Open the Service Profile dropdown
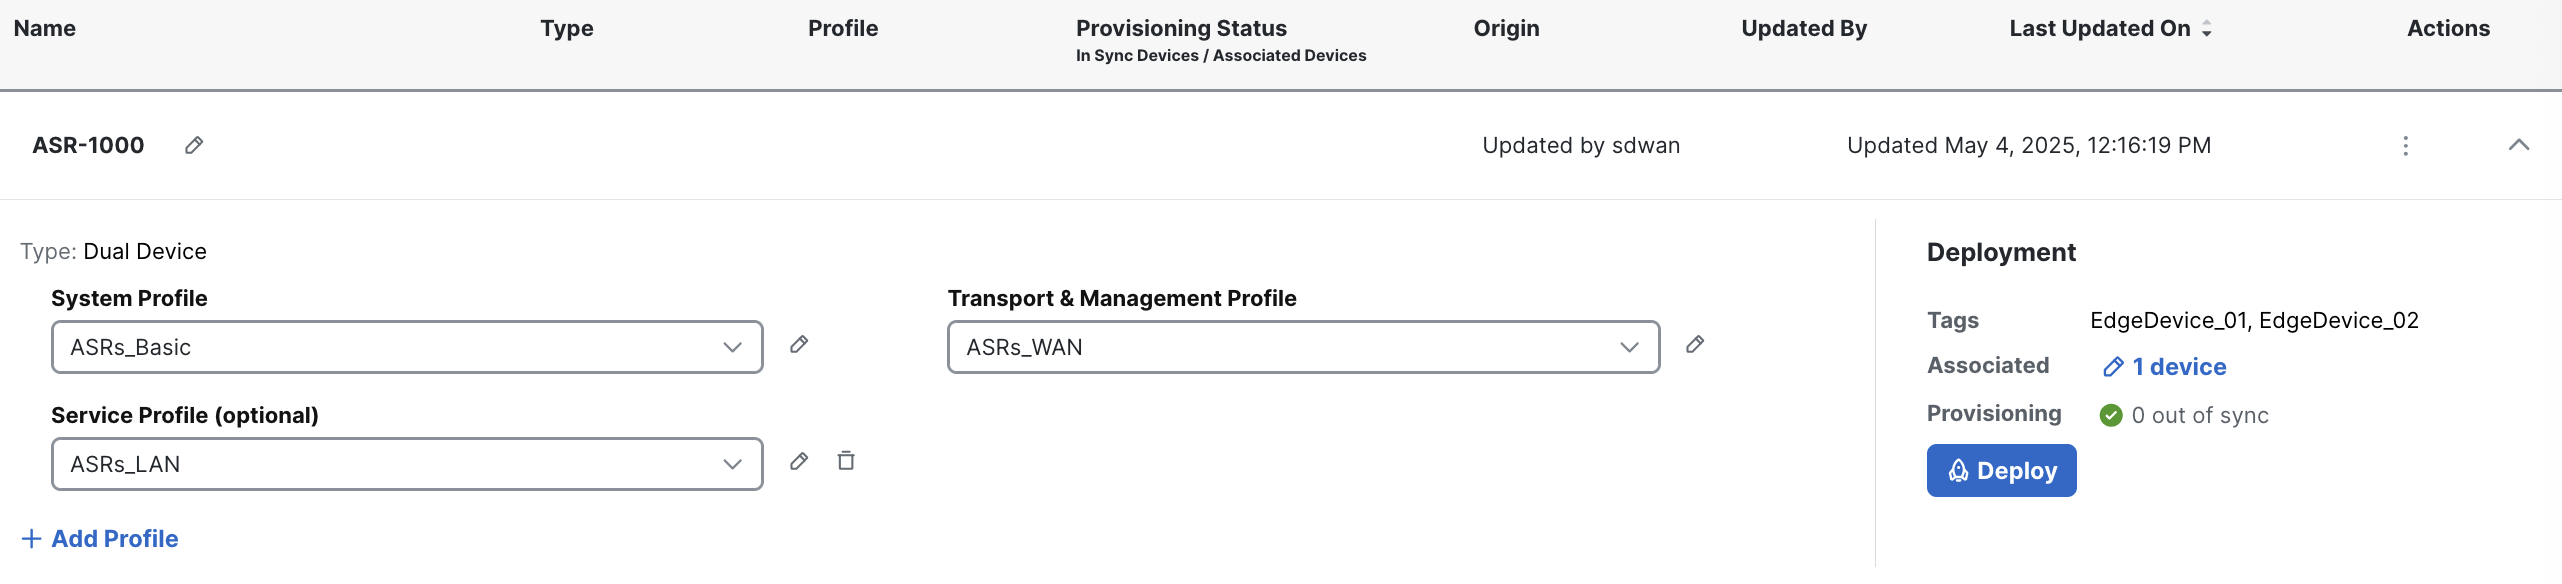 click(407, 464)
